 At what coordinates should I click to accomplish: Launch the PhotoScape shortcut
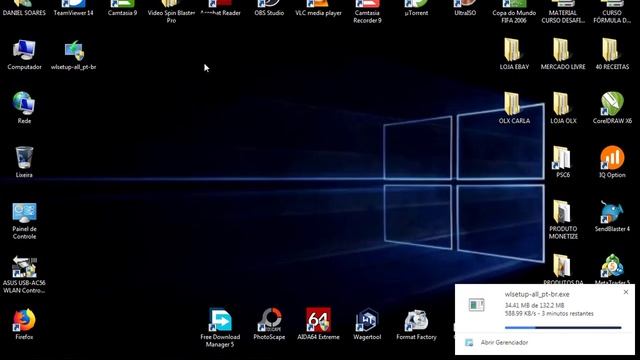(269, 324)
